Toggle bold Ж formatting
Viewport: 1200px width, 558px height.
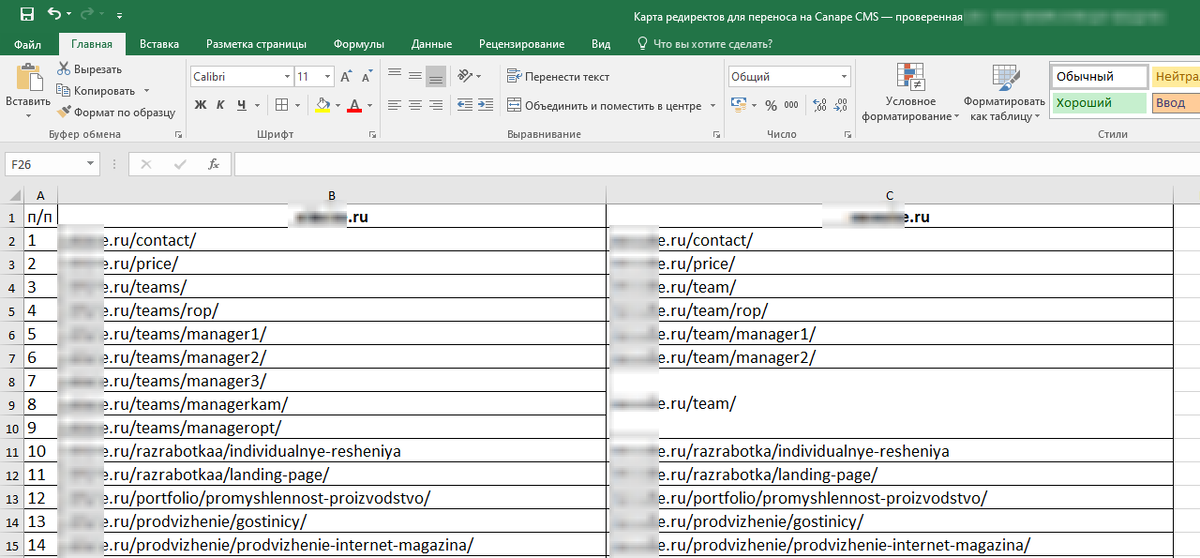(200, 105)
